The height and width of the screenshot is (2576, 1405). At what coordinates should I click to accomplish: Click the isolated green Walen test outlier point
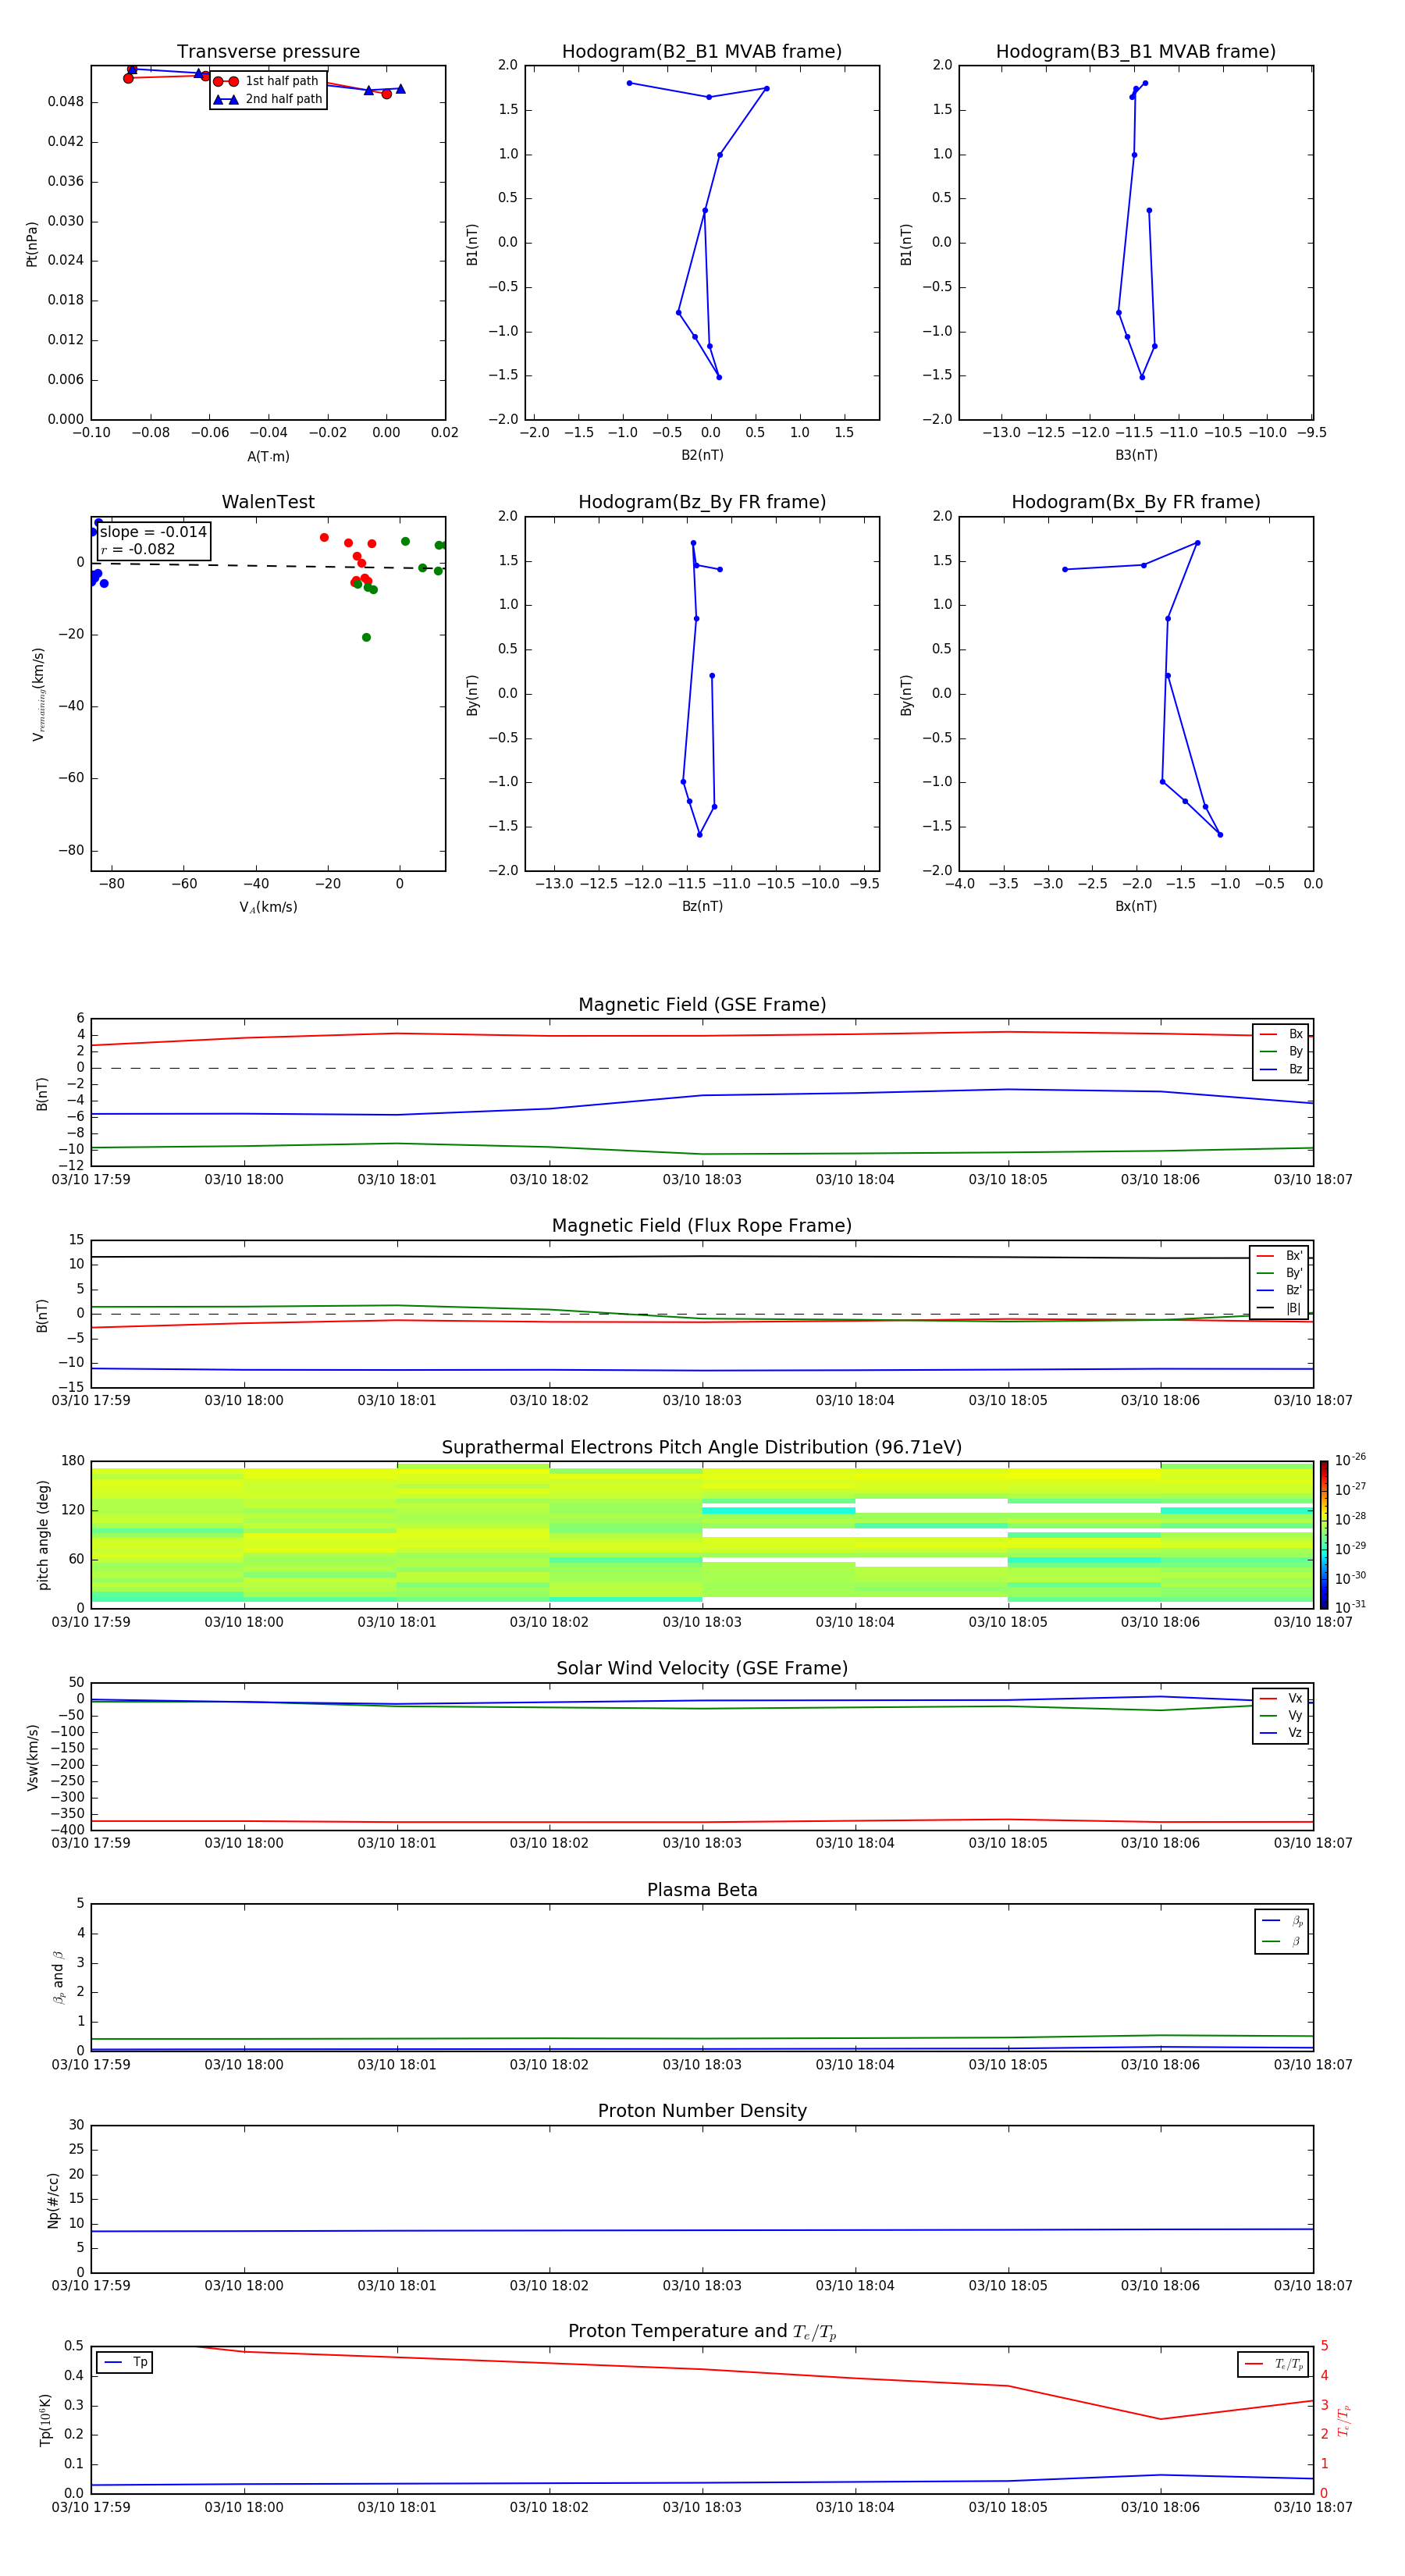(366, 637)
